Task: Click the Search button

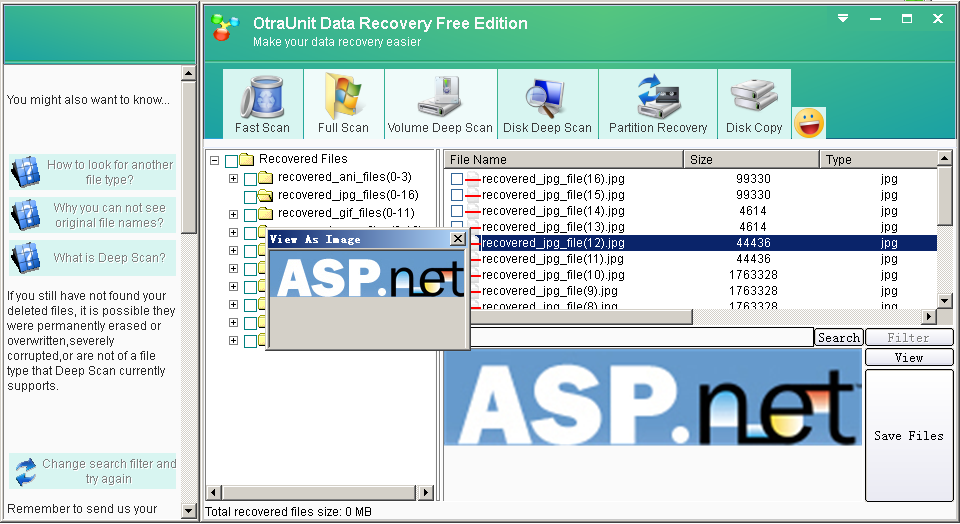Action: [x=839, y=337]
